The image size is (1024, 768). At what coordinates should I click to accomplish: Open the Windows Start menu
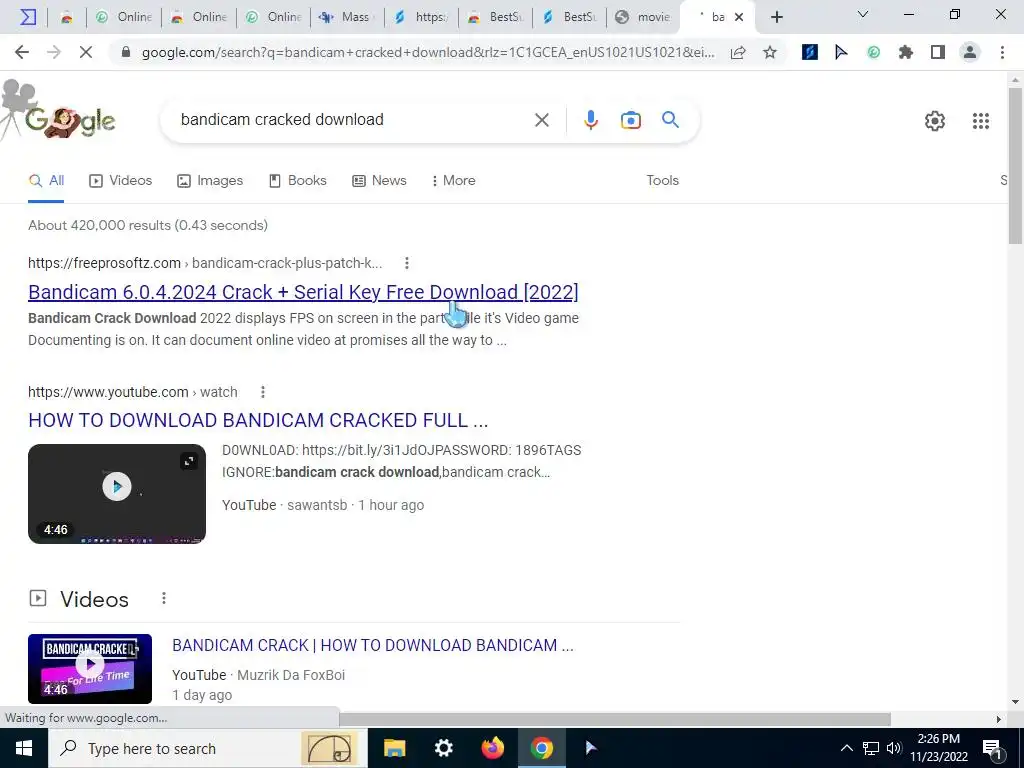24,748
